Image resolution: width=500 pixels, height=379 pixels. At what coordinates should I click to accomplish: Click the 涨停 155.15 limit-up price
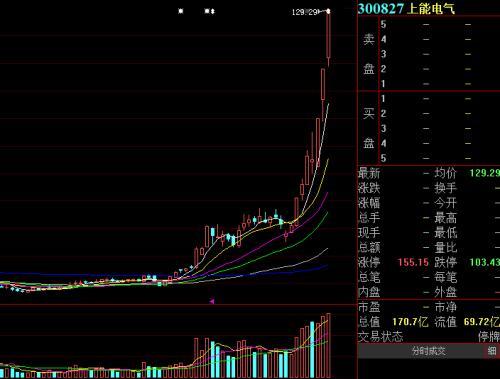point(413,262)
